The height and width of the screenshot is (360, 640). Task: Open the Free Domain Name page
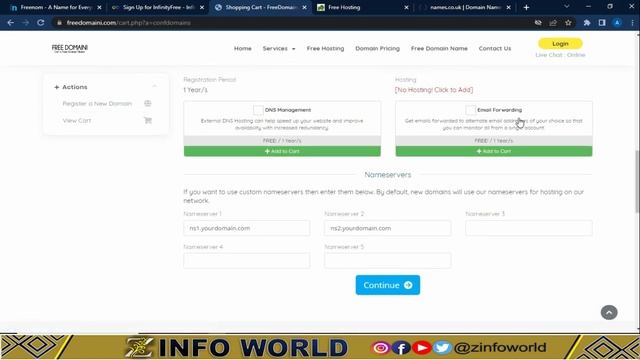(439, 48)
